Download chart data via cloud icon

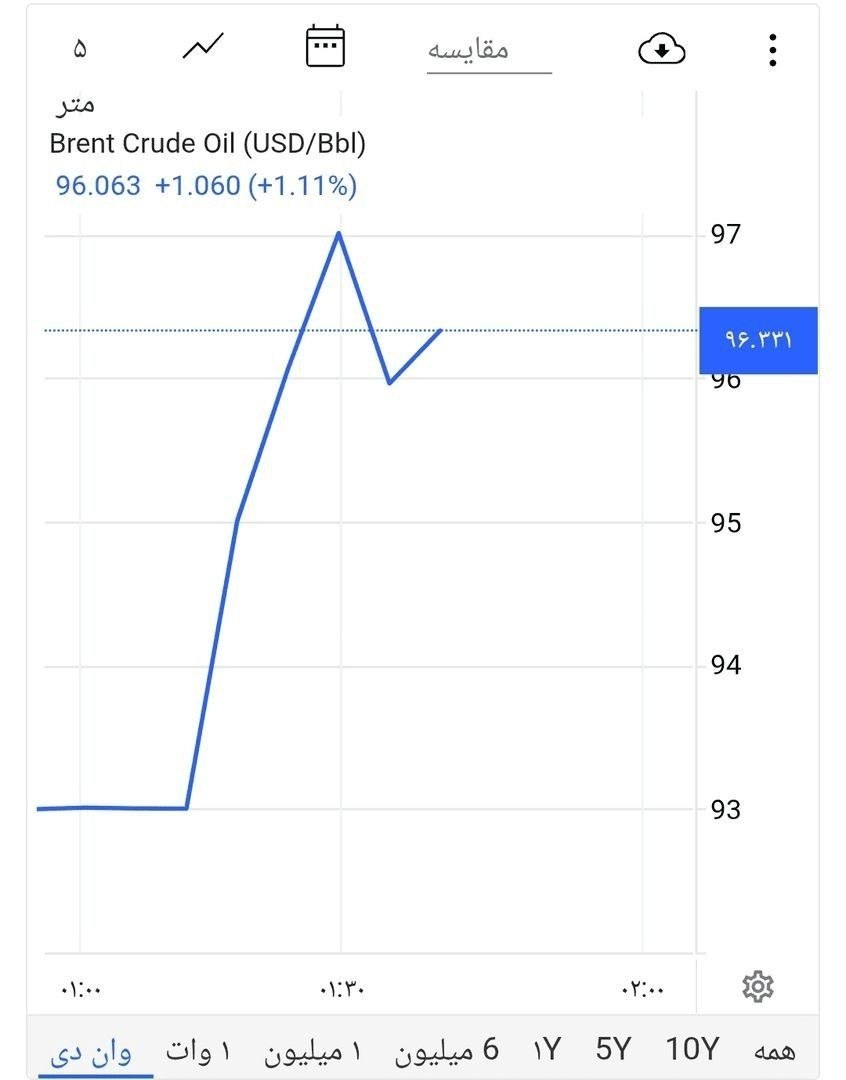661,48
